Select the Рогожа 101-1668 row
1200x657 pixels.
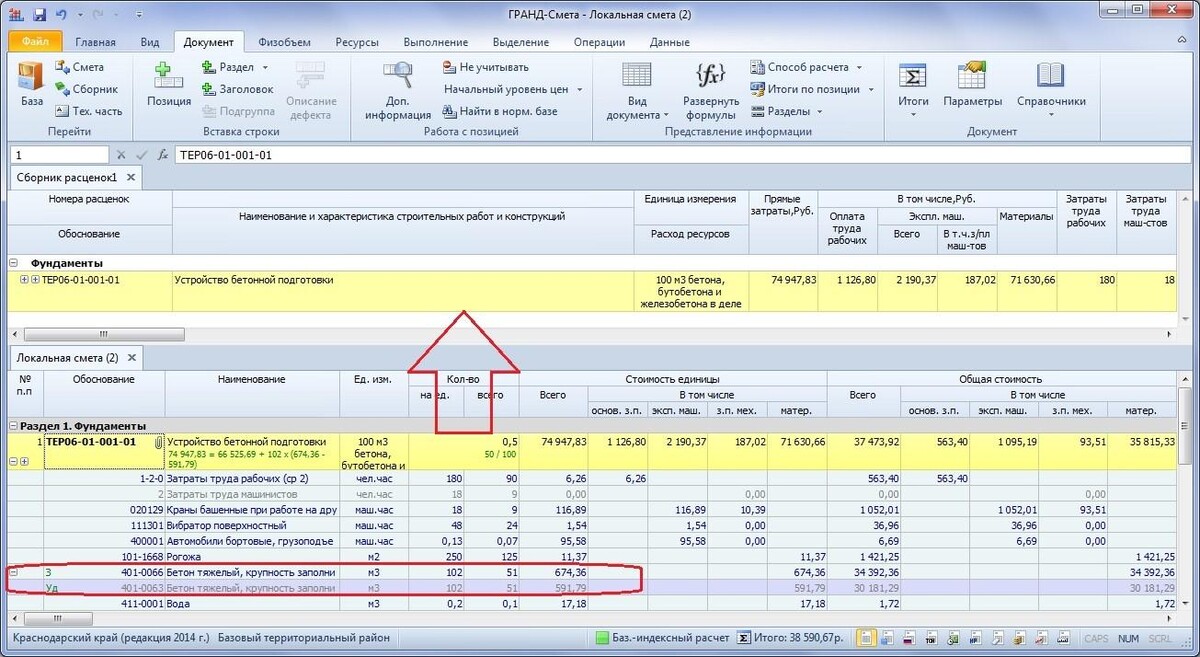point(592,556)
